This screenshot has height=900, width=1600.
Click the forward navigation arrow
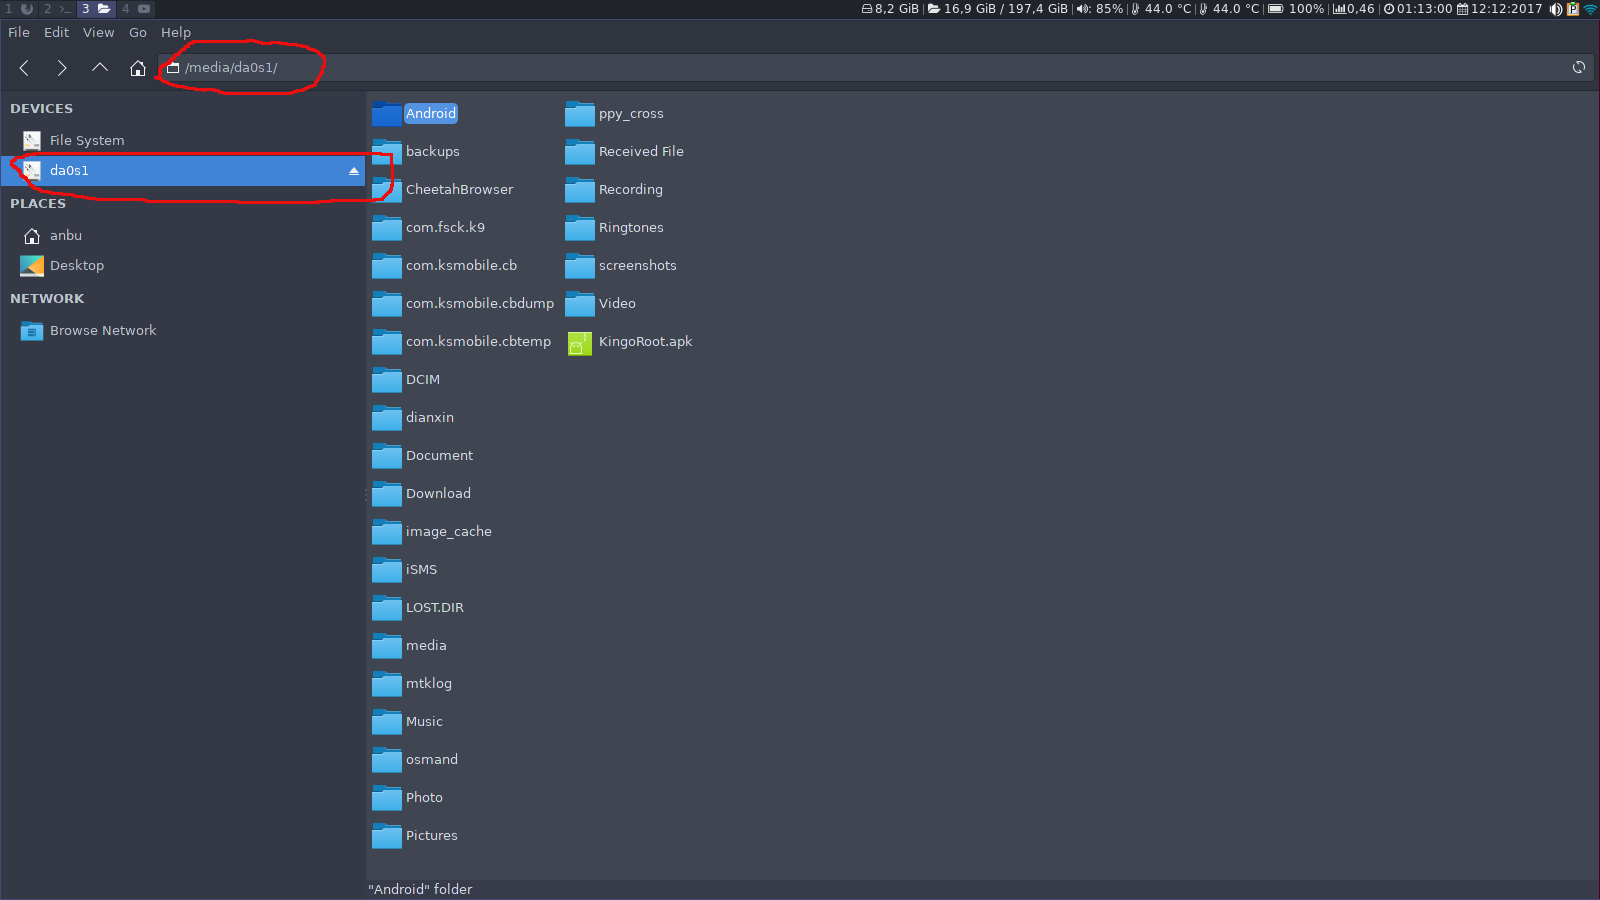[62, 68]
